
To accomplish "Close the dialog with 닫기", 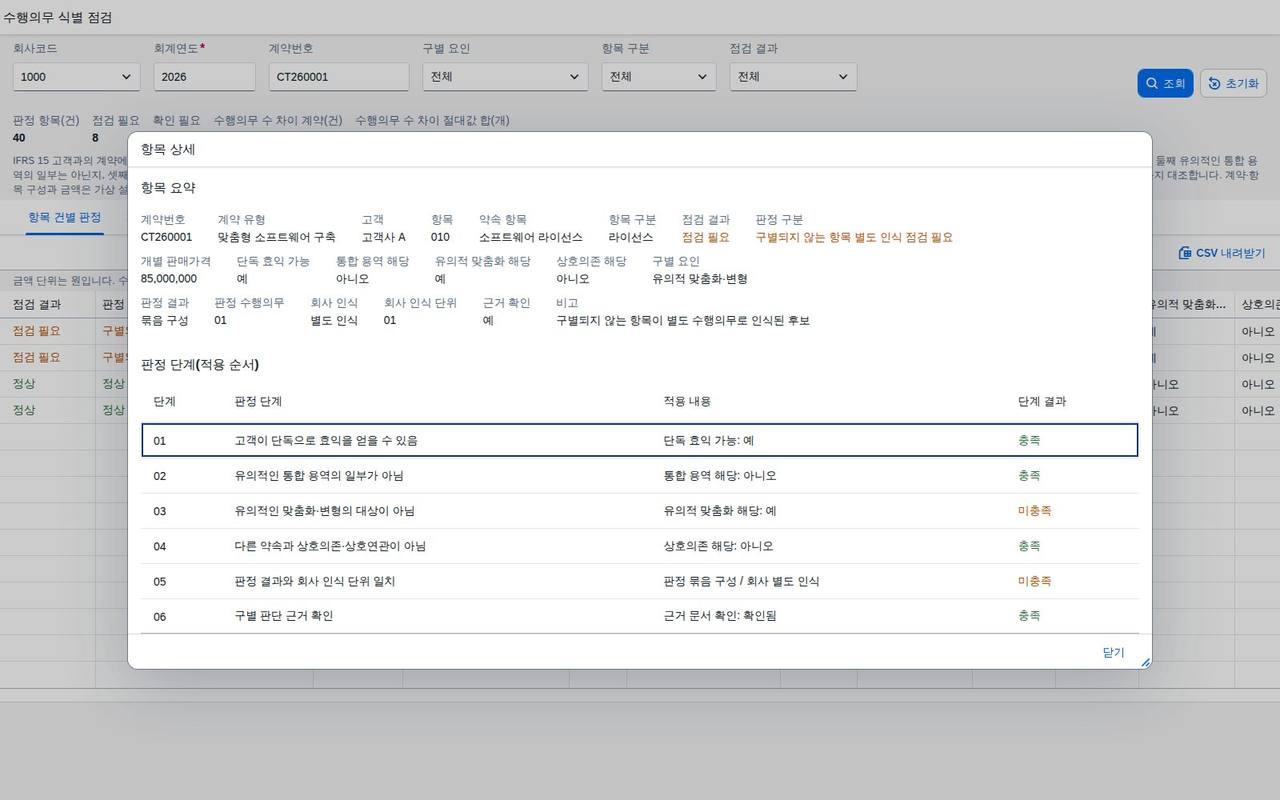I will tap(1113, 652).
